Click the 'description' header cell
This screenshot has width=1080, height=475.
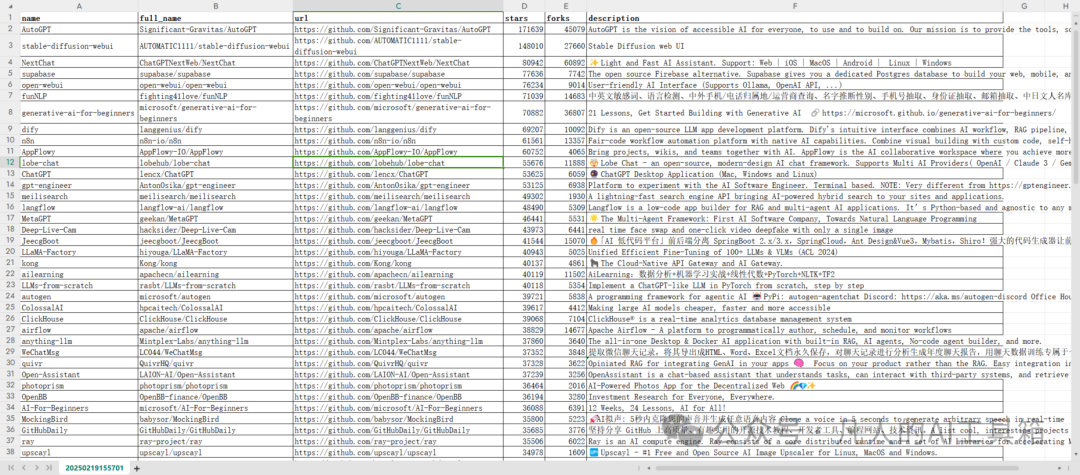pos(794,18)
